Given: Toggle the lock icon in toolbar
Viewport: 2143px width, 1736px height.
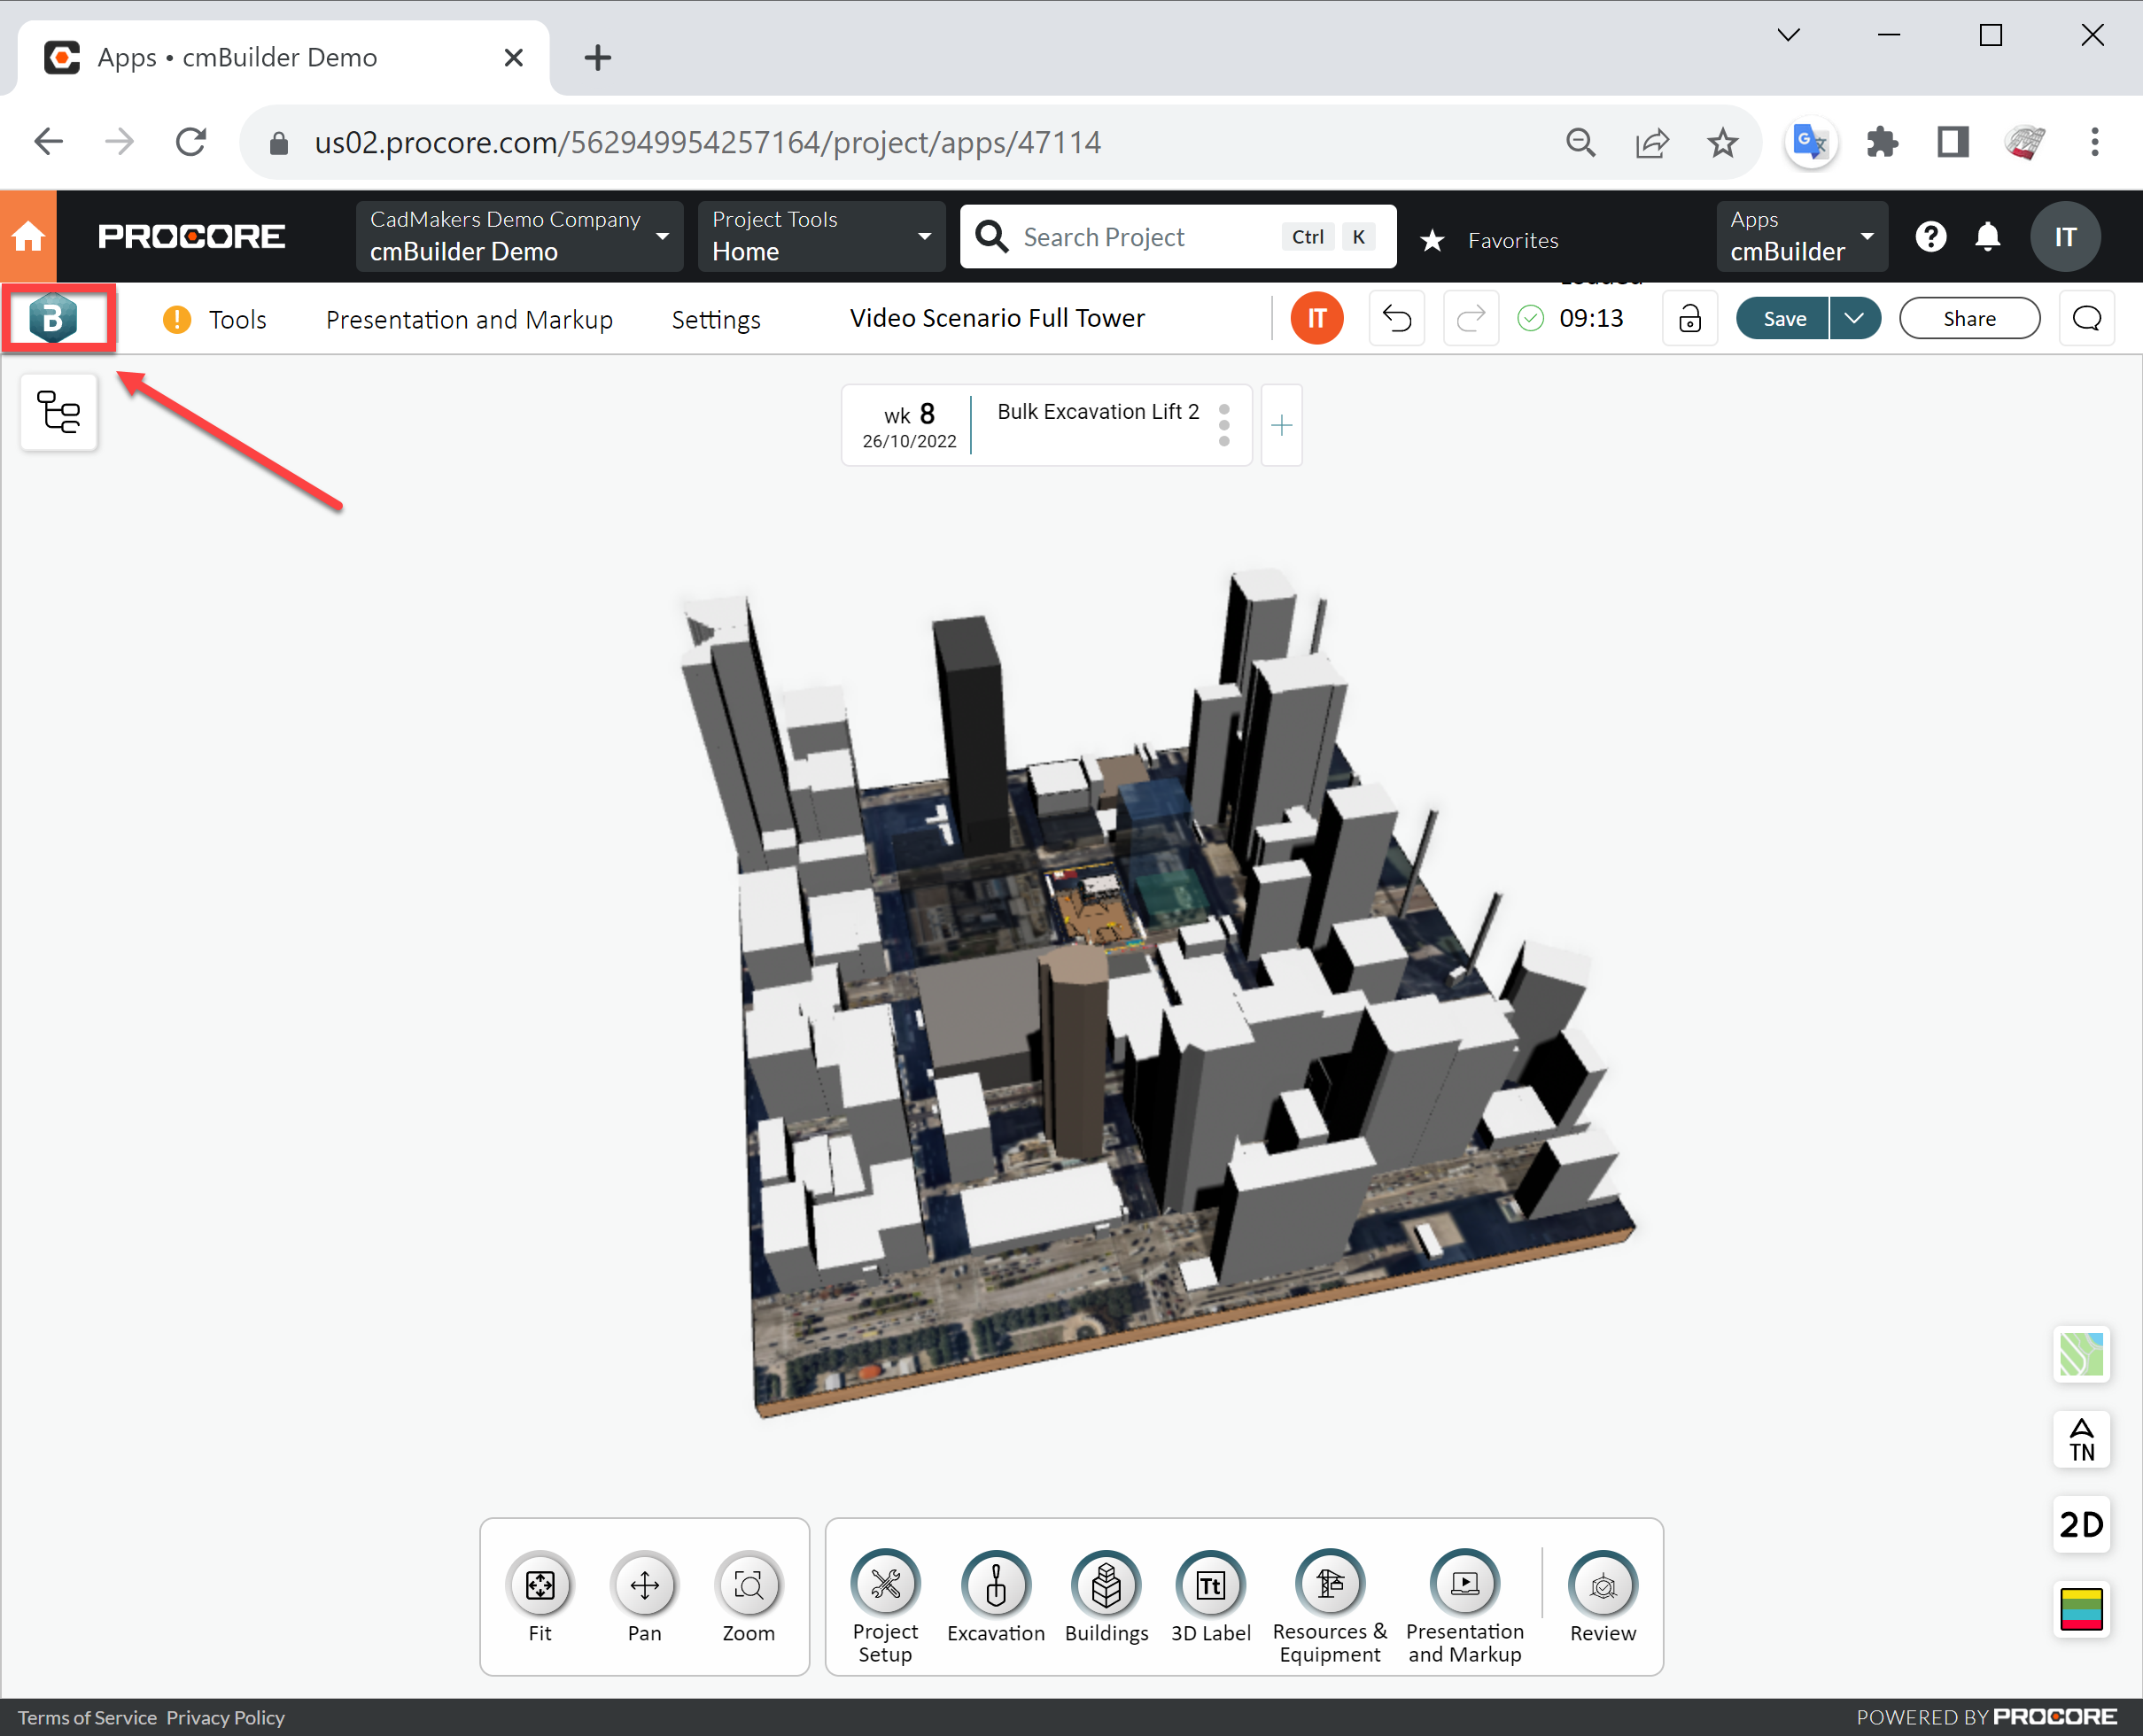Looking at the screenshot, I should click(x=1689, y=318).
